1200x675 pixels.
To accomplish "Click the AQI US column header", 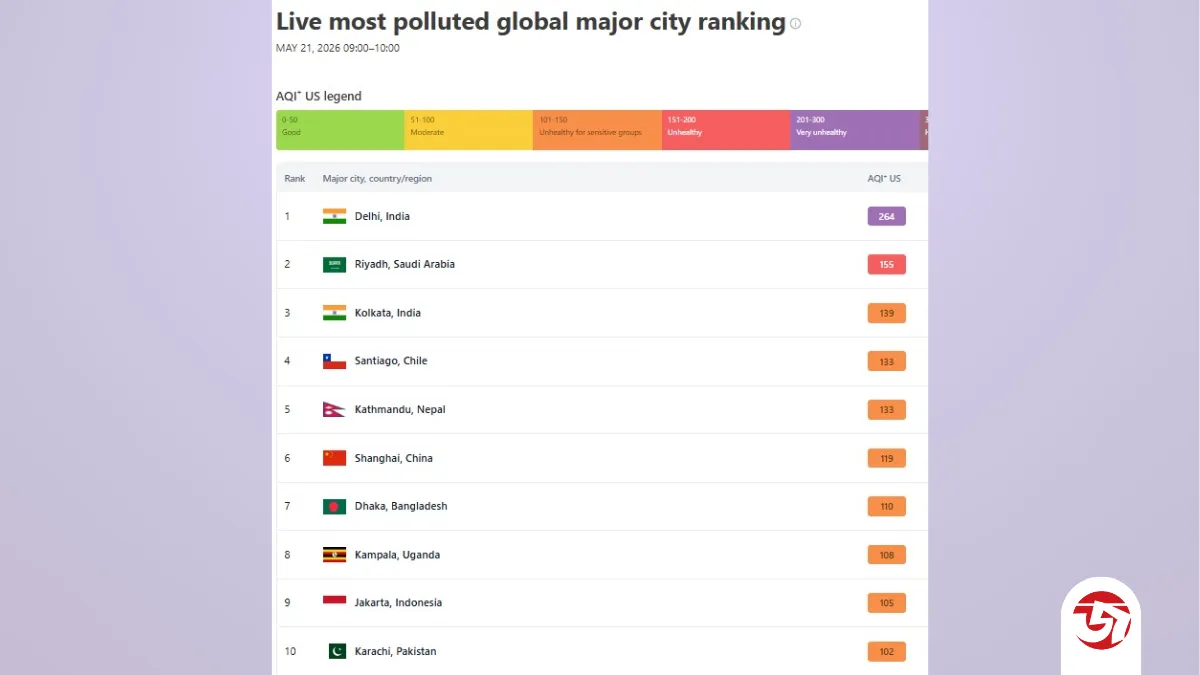I will (884, 178).
